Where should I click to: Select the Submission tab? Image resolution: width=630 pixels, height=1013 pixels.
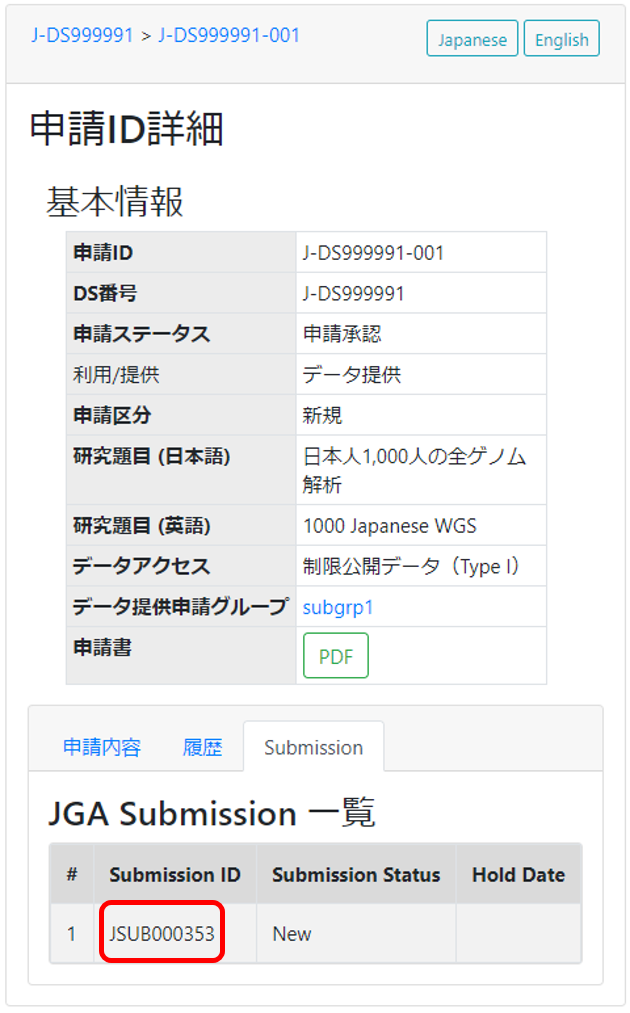point(313,748)
